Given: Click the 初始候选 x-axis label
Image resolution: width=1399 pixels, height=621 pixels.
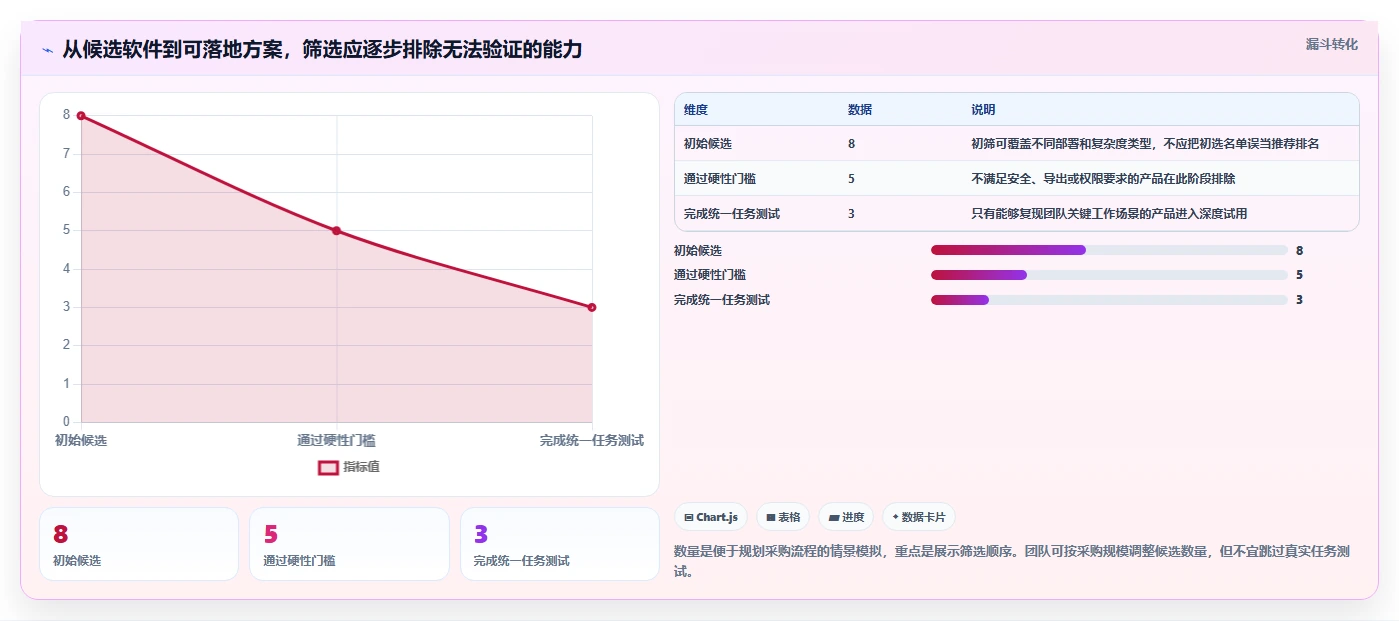Looking at the screenshot, I should (x=81, y=441).
